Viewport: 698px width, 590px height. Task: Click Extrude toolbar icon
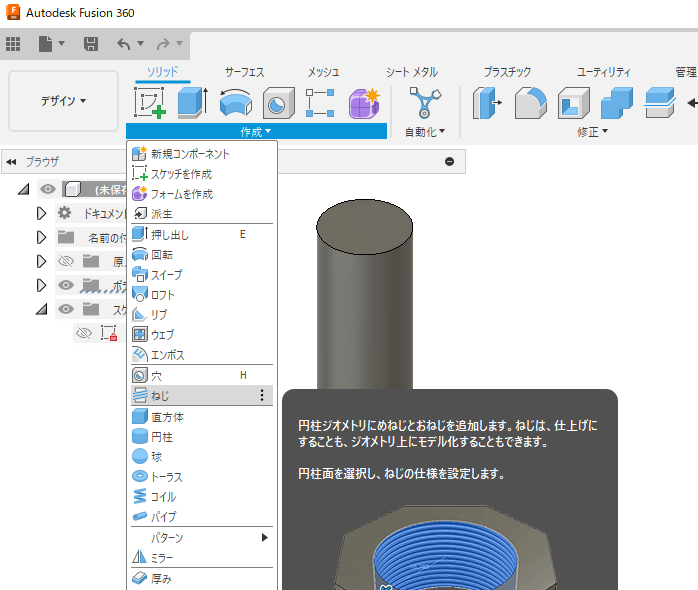click(192, 103)
